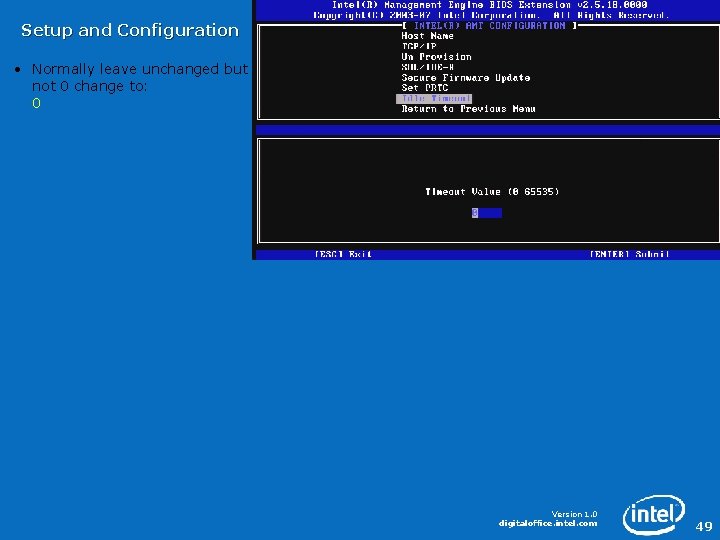720x540 pixels.
Task: Click the Timeout Value (0-65535) label
Action: click(x=492, y=191)
